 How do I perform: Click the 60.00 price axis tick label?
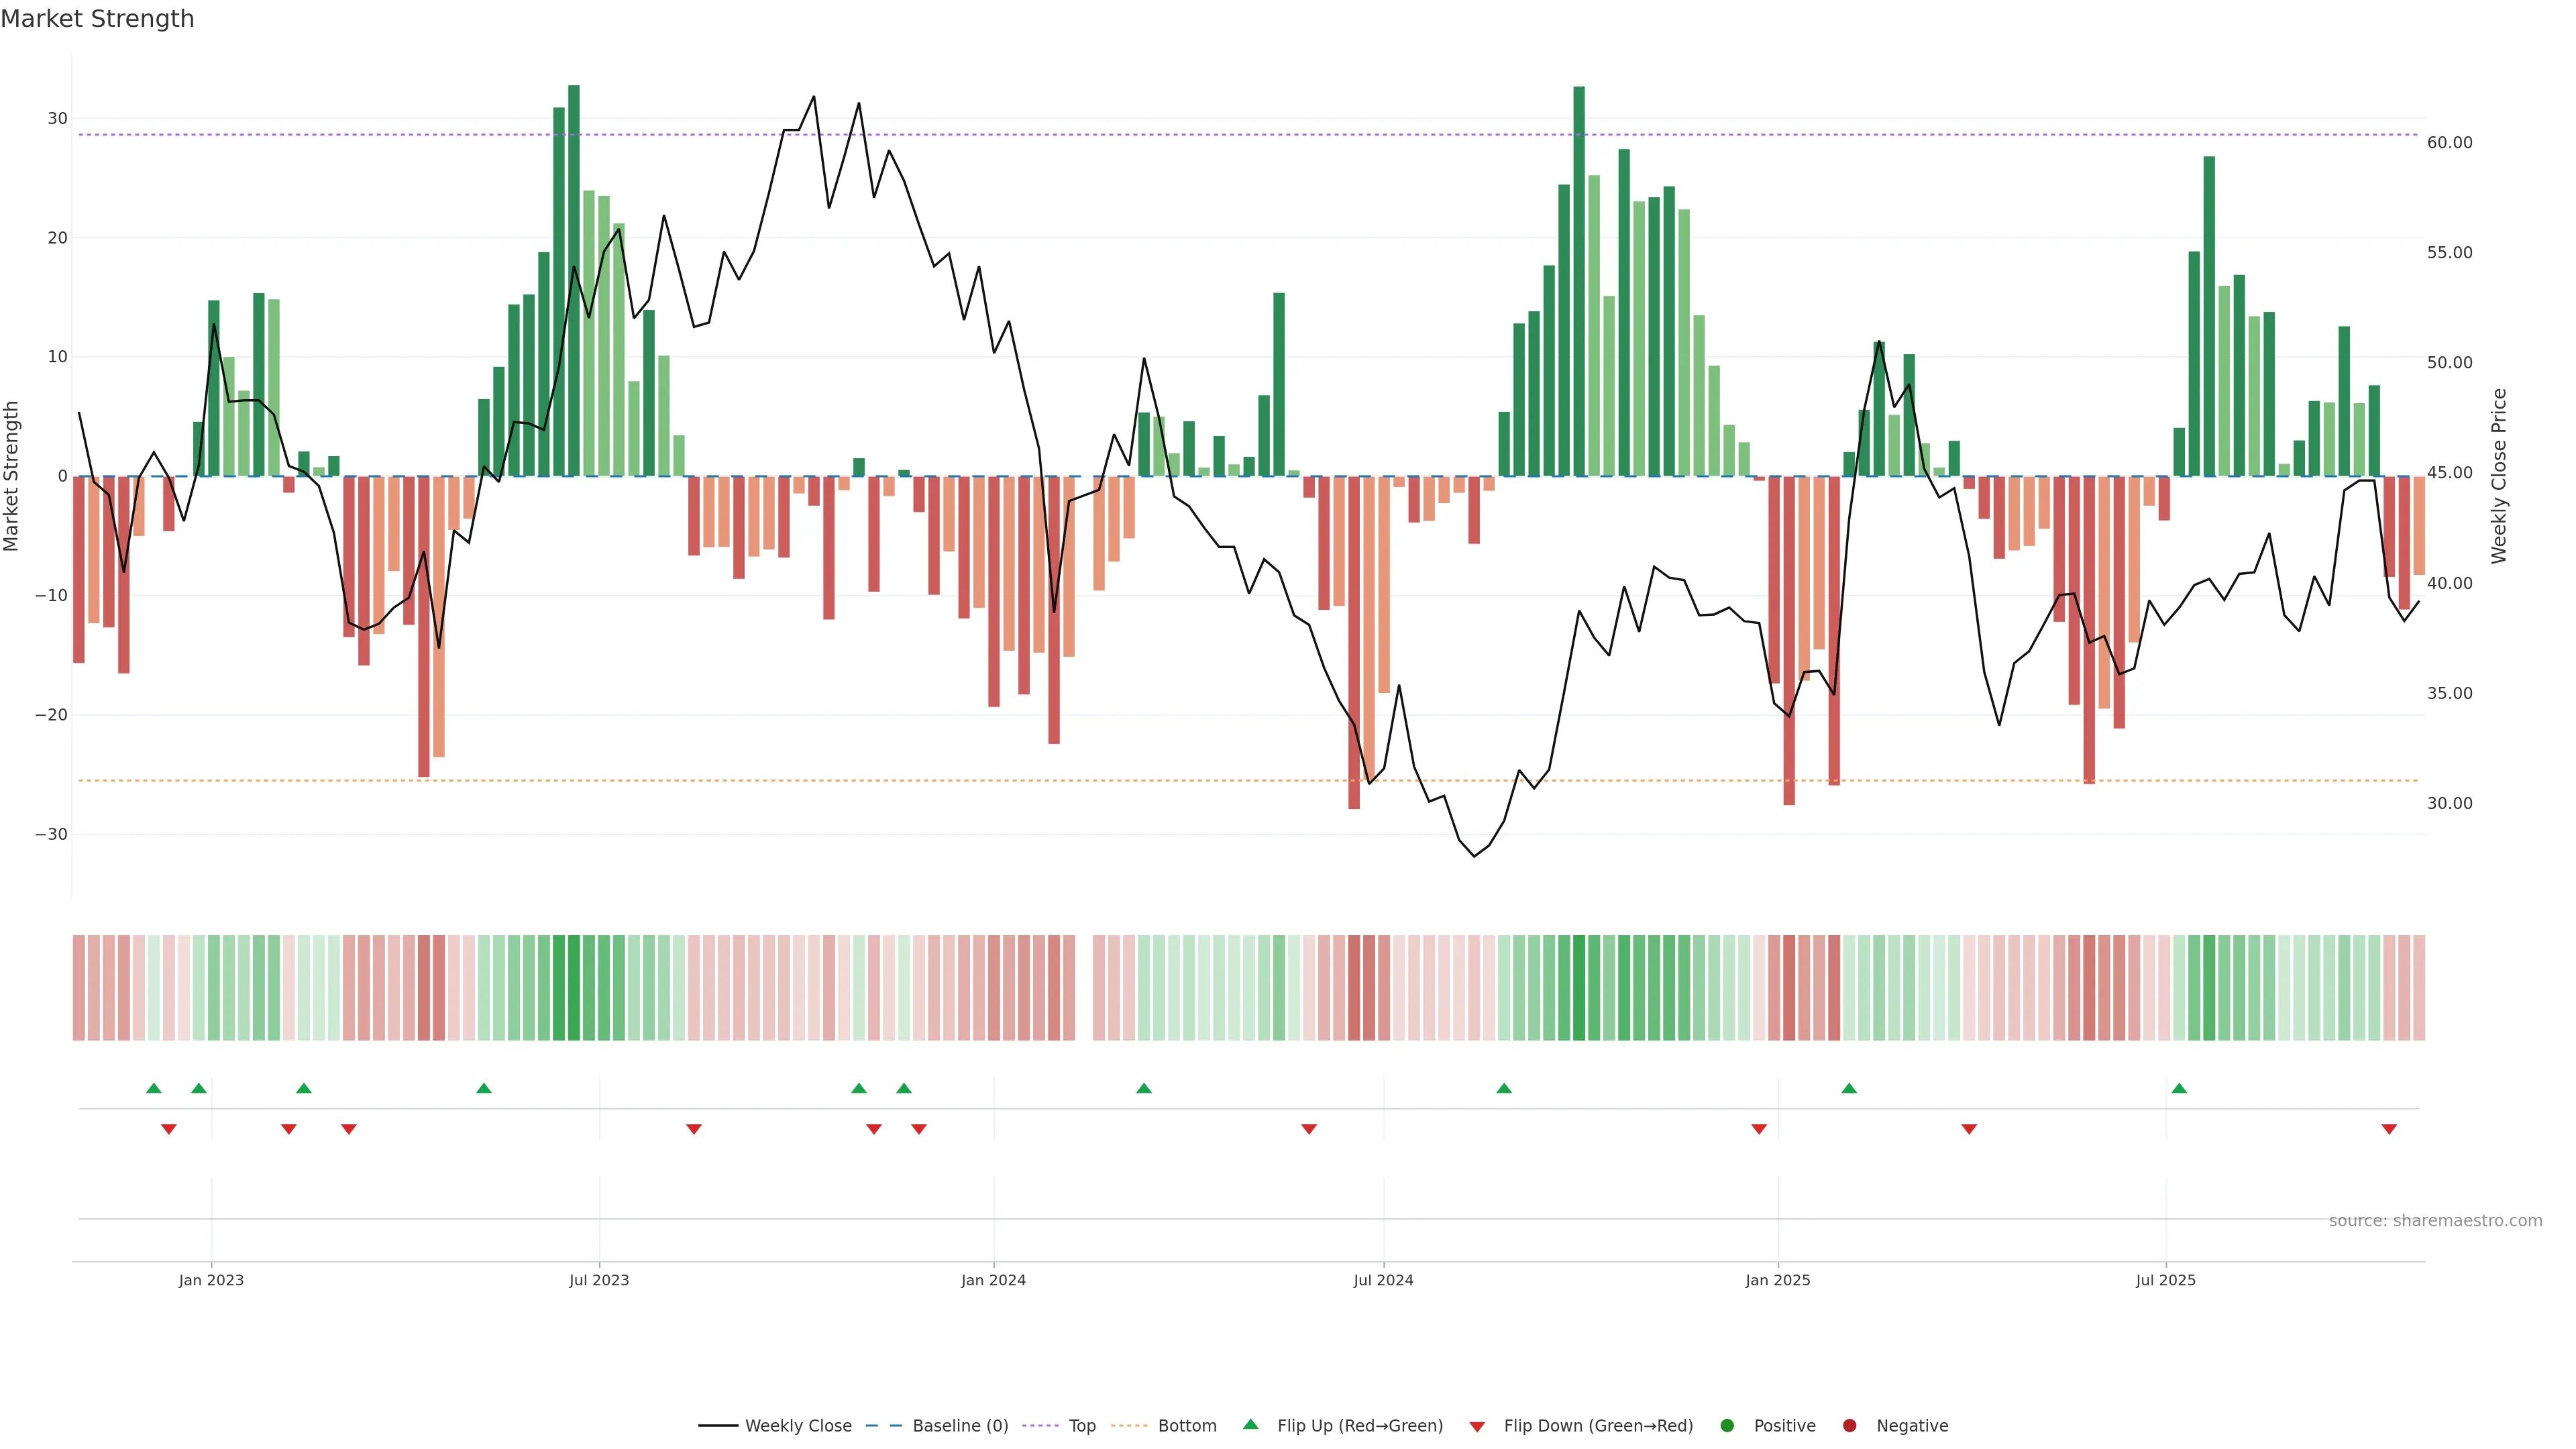point(2449,143)
